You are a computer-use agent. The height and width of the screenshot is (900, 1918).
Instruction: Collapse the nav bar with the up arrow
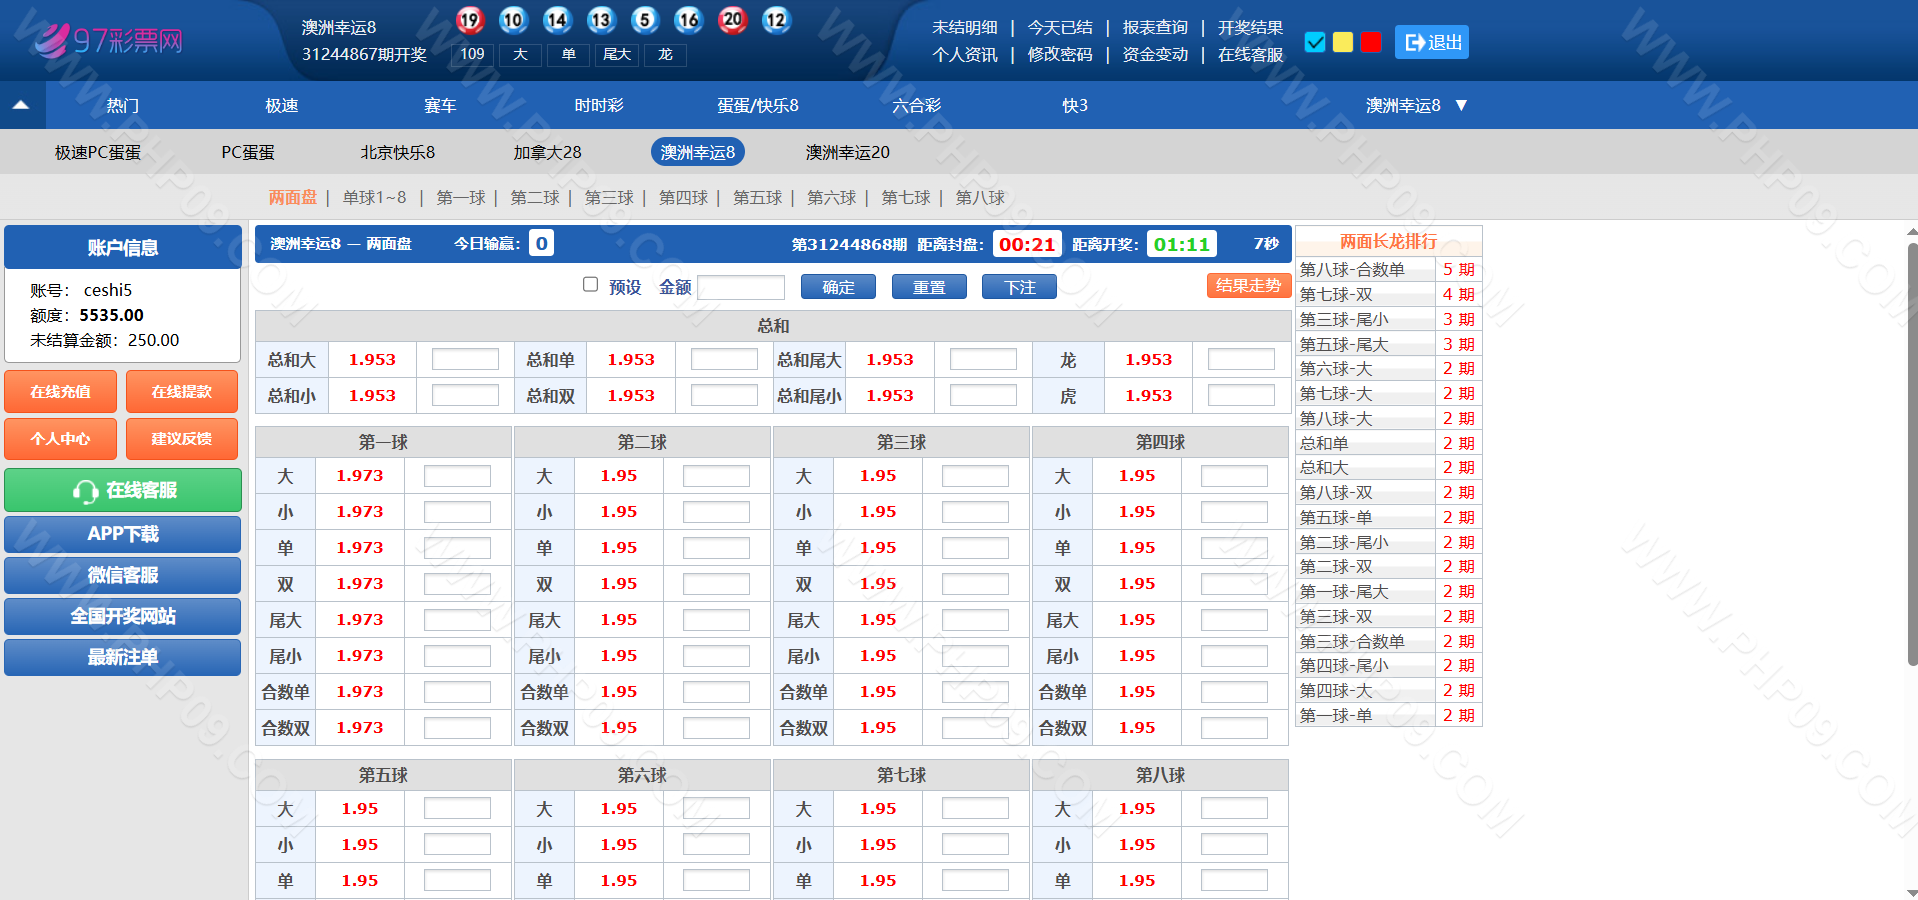[x=21, y=105]
